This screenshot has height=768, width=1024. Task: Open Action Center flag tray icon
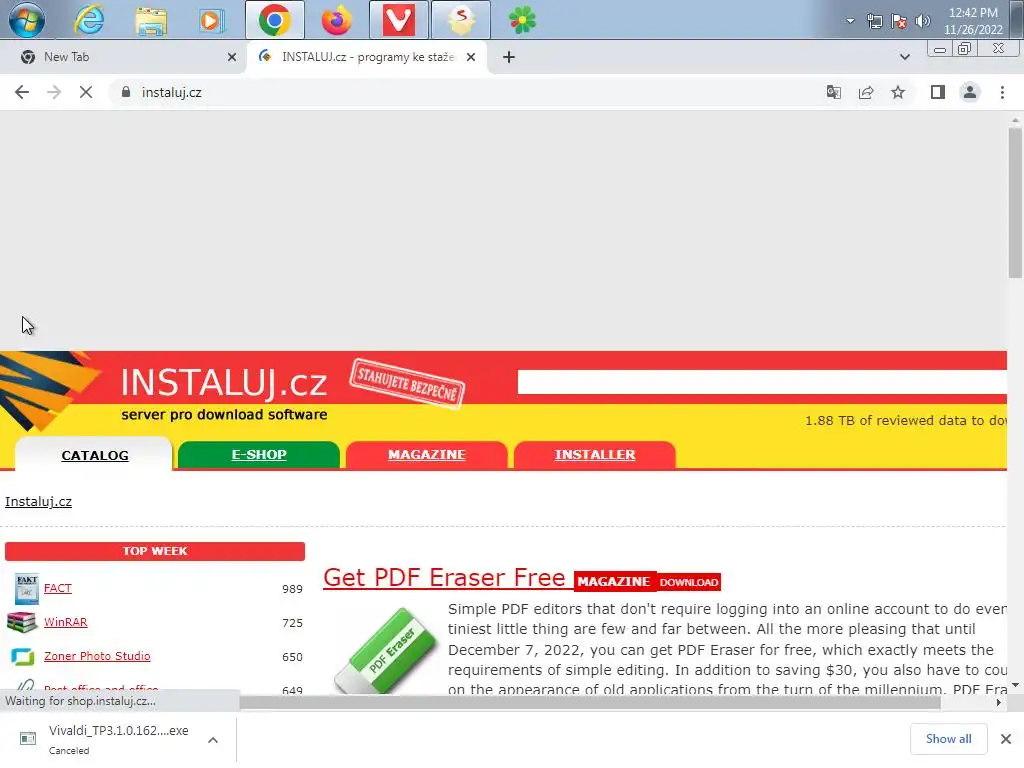coord(899,22)
